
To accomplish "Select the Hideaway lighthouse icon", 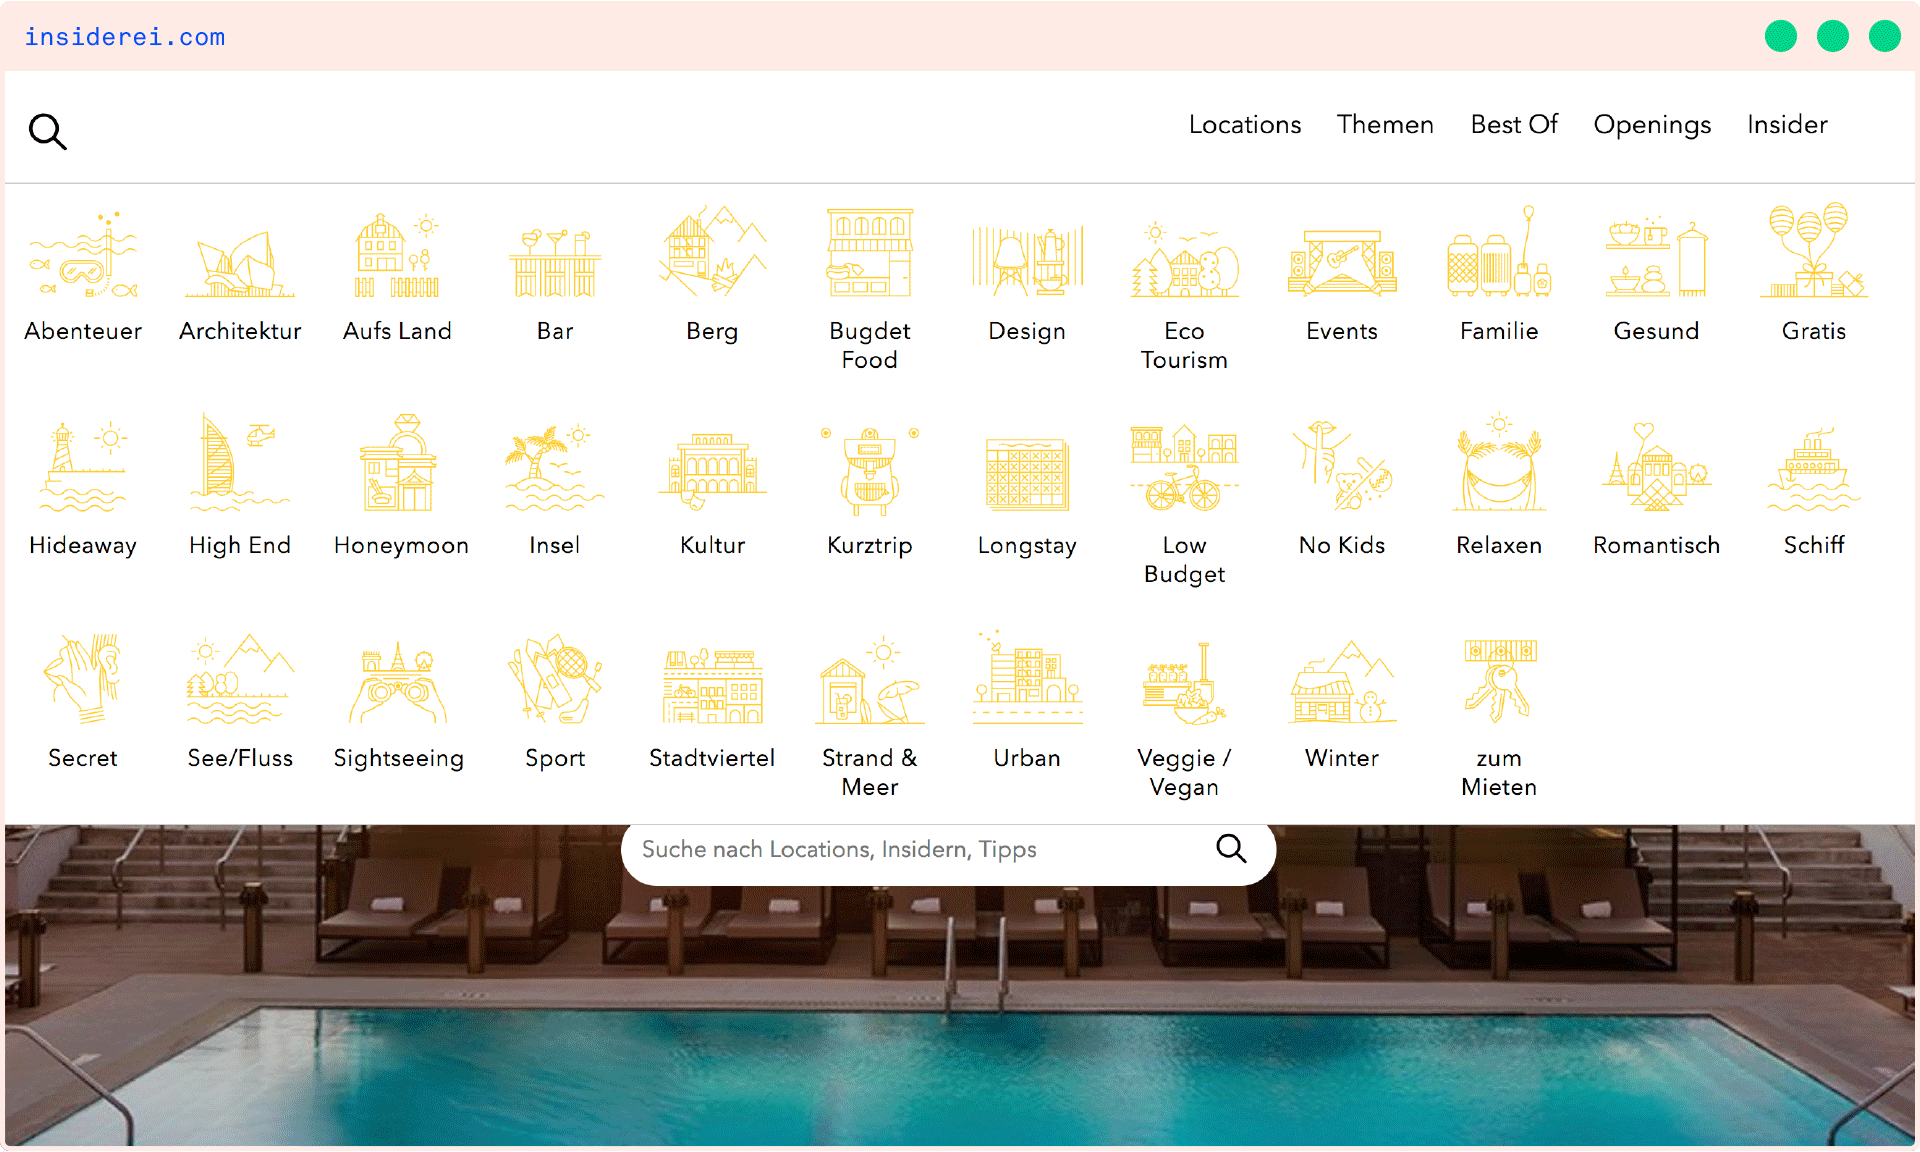I will click(x=83, y=467).
